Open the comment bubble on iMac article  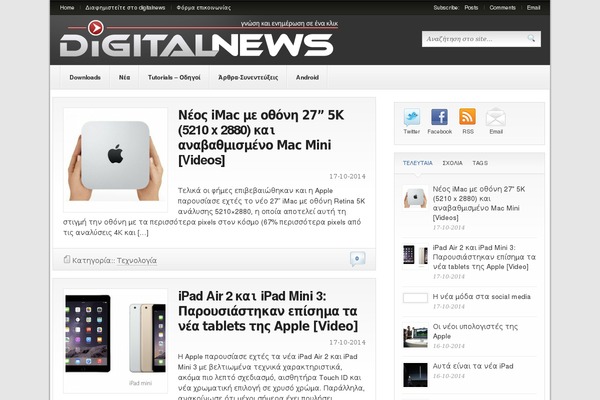pos(357,259)
